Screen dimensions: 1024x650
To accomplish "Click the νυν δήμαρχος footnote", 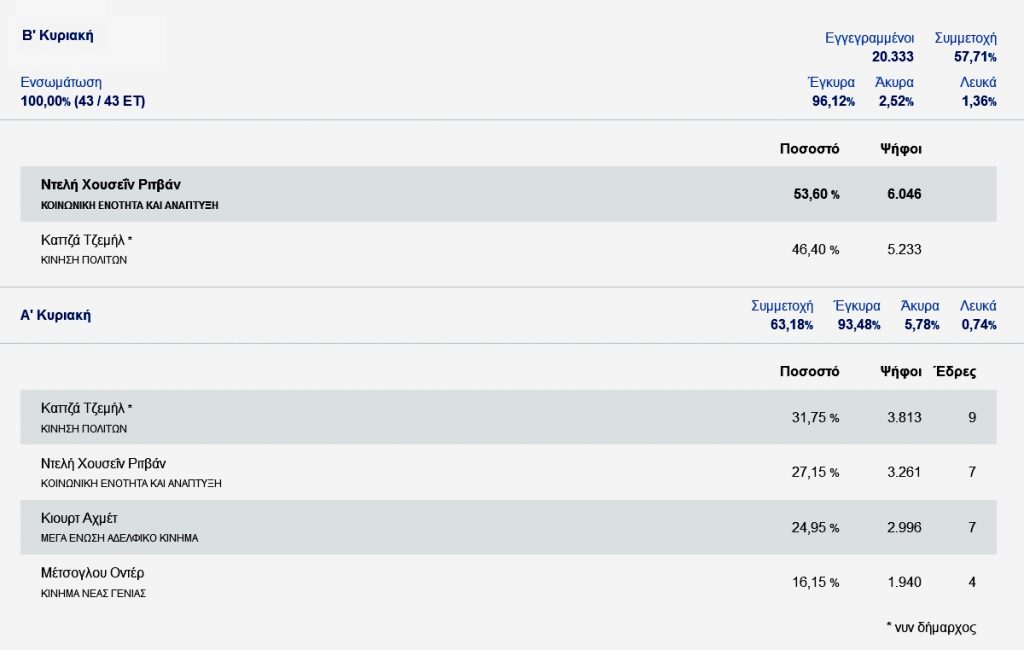I will [930, 627].
